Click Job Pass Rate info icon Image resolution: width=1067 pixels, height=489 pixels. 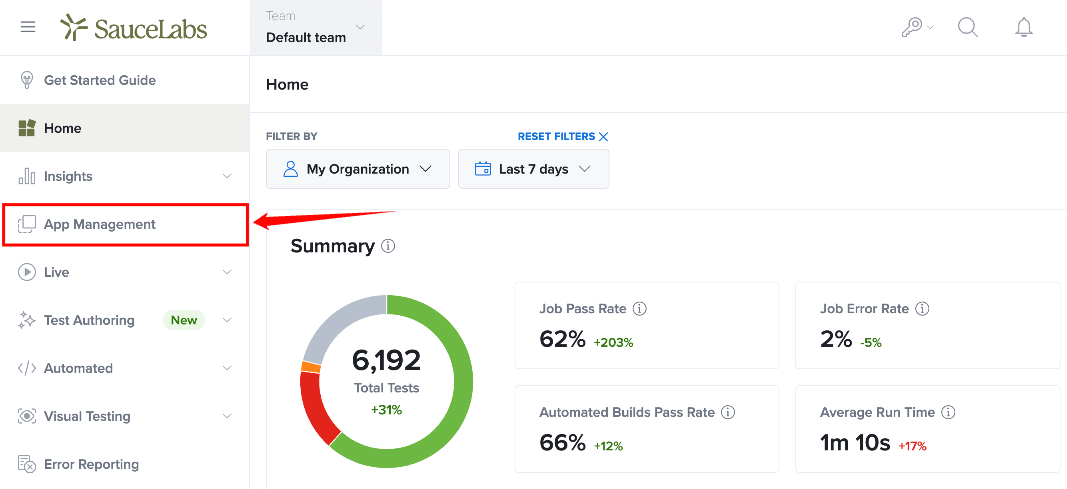pyautogui.click(x=640, y=309)
